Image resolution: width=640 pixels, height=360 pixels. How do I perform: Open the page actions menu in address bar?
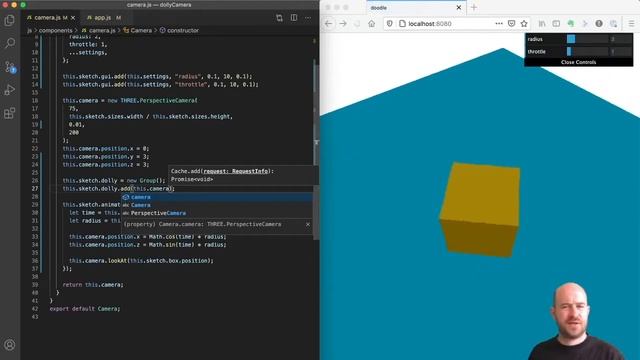499,24
